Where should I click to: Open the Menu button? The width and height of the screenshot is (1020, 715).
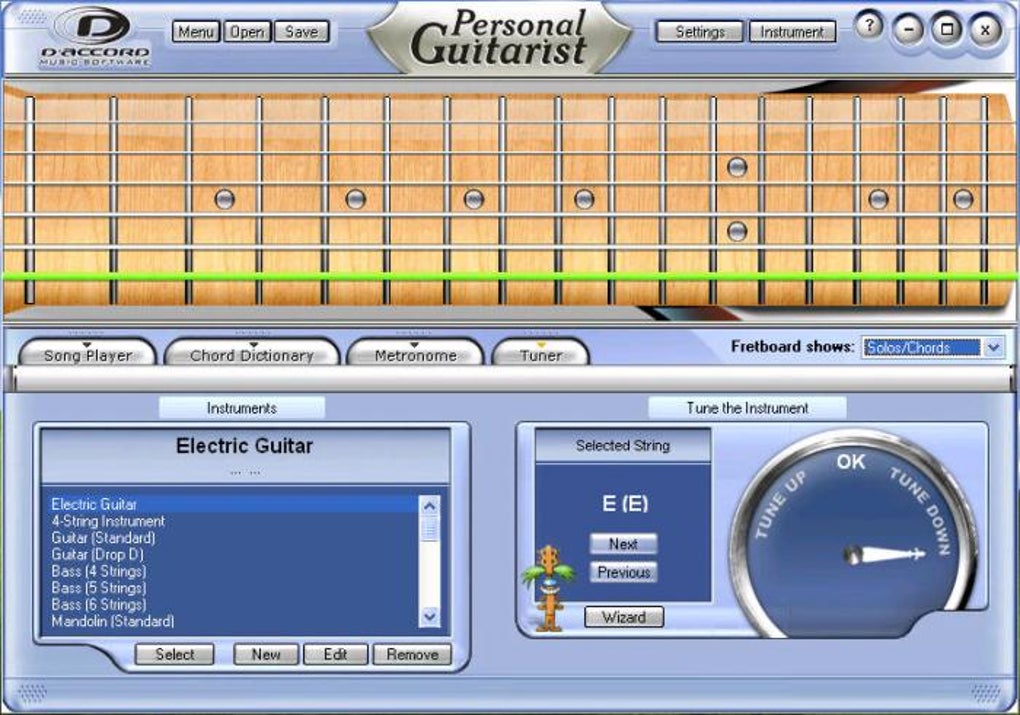click(x=196, y=31)
